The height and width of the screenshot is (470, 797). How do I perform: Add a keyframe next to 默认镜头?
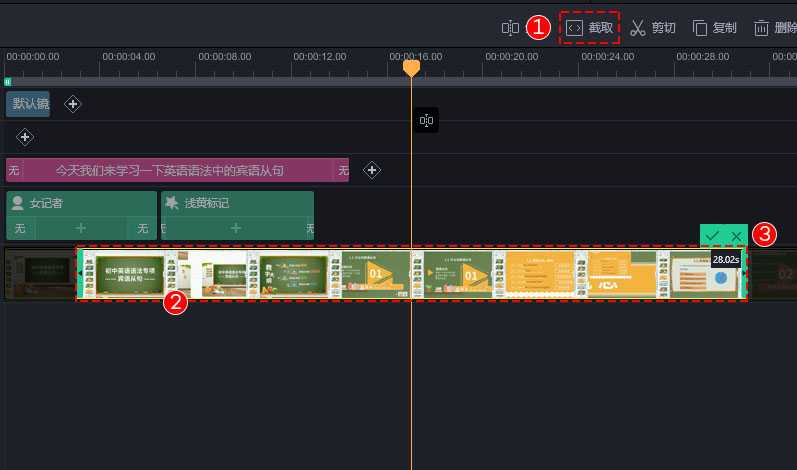[x=73, y=104]
